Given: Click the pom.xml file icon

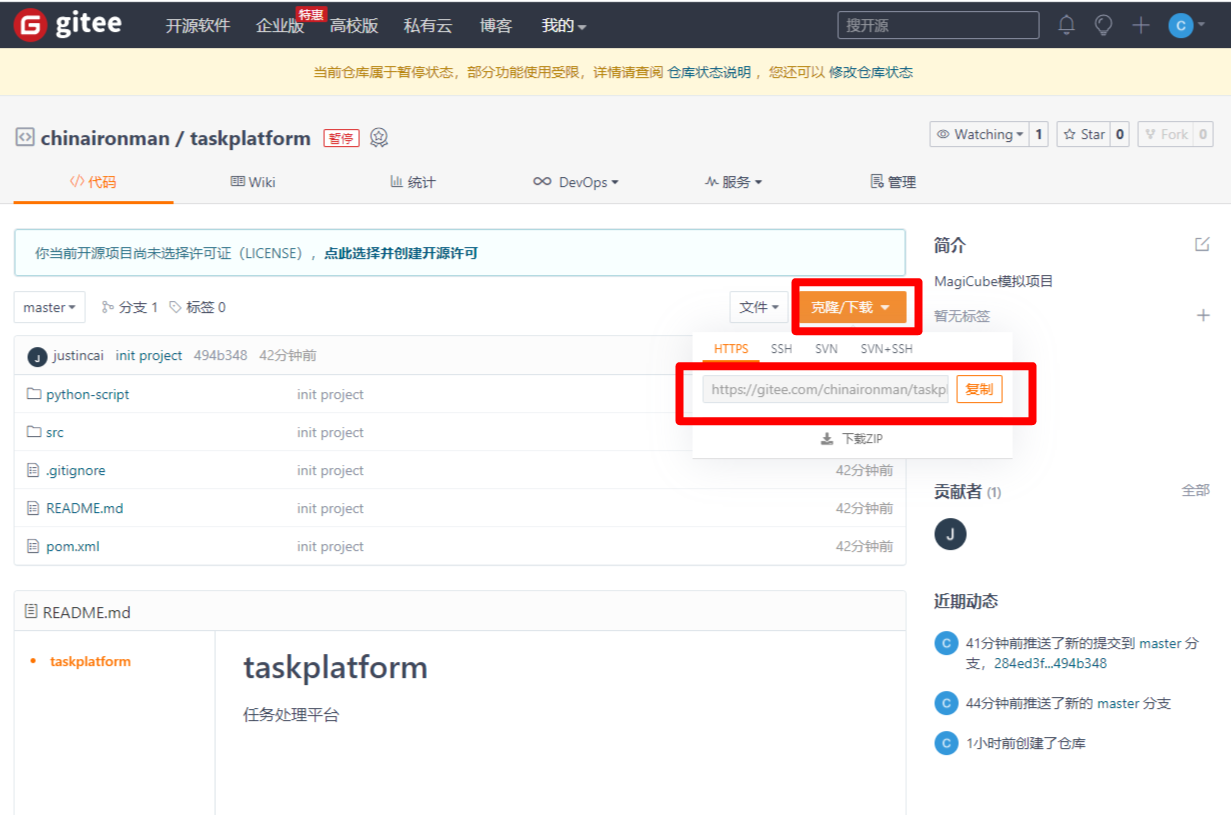Looking at the screenshot, I should [34, 546].
